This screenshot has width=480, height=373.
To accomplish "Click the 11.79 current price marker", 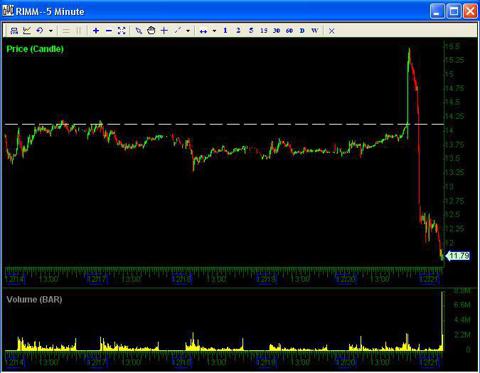I will point(458,256).
